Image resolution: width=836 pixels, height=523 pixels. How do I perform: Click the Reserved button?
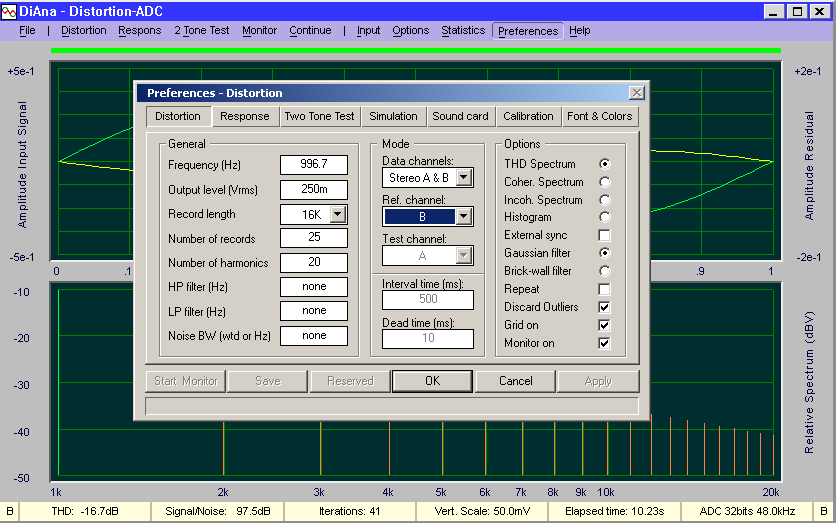[x=350, y=381]
